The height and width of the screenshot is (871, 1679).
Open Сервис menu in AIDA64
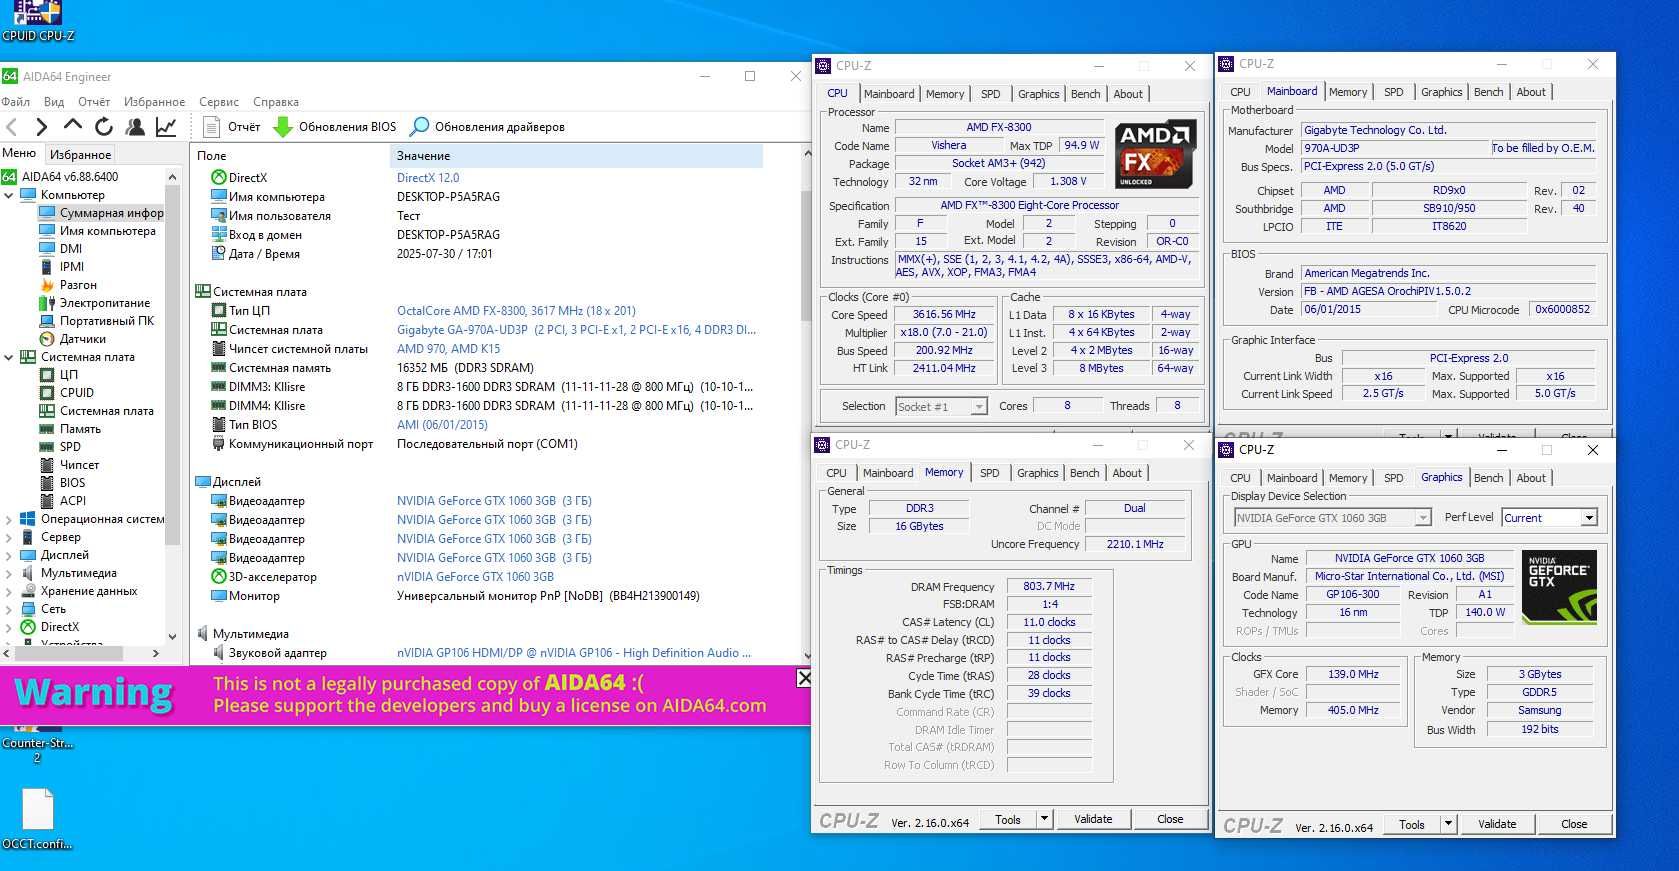219,102
